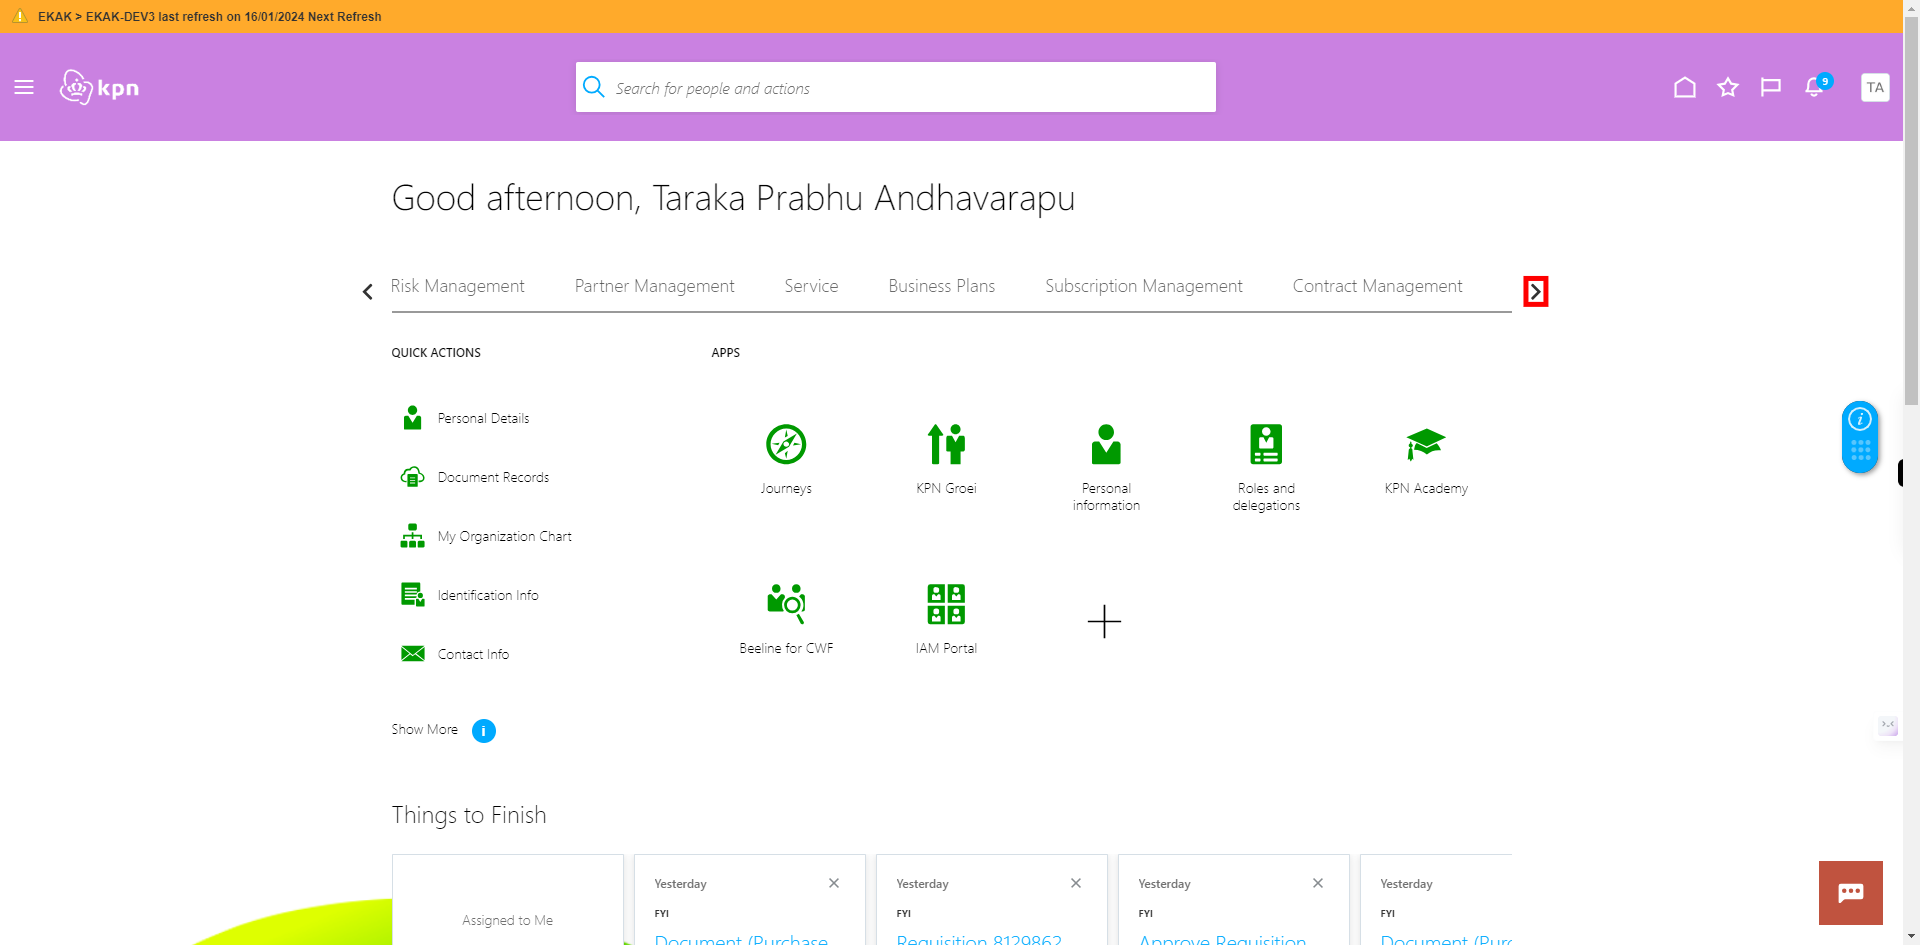Open the Journeys app
Viewport: 1920px width, 945px height.
pyautogui.click(x=786, y=459)
